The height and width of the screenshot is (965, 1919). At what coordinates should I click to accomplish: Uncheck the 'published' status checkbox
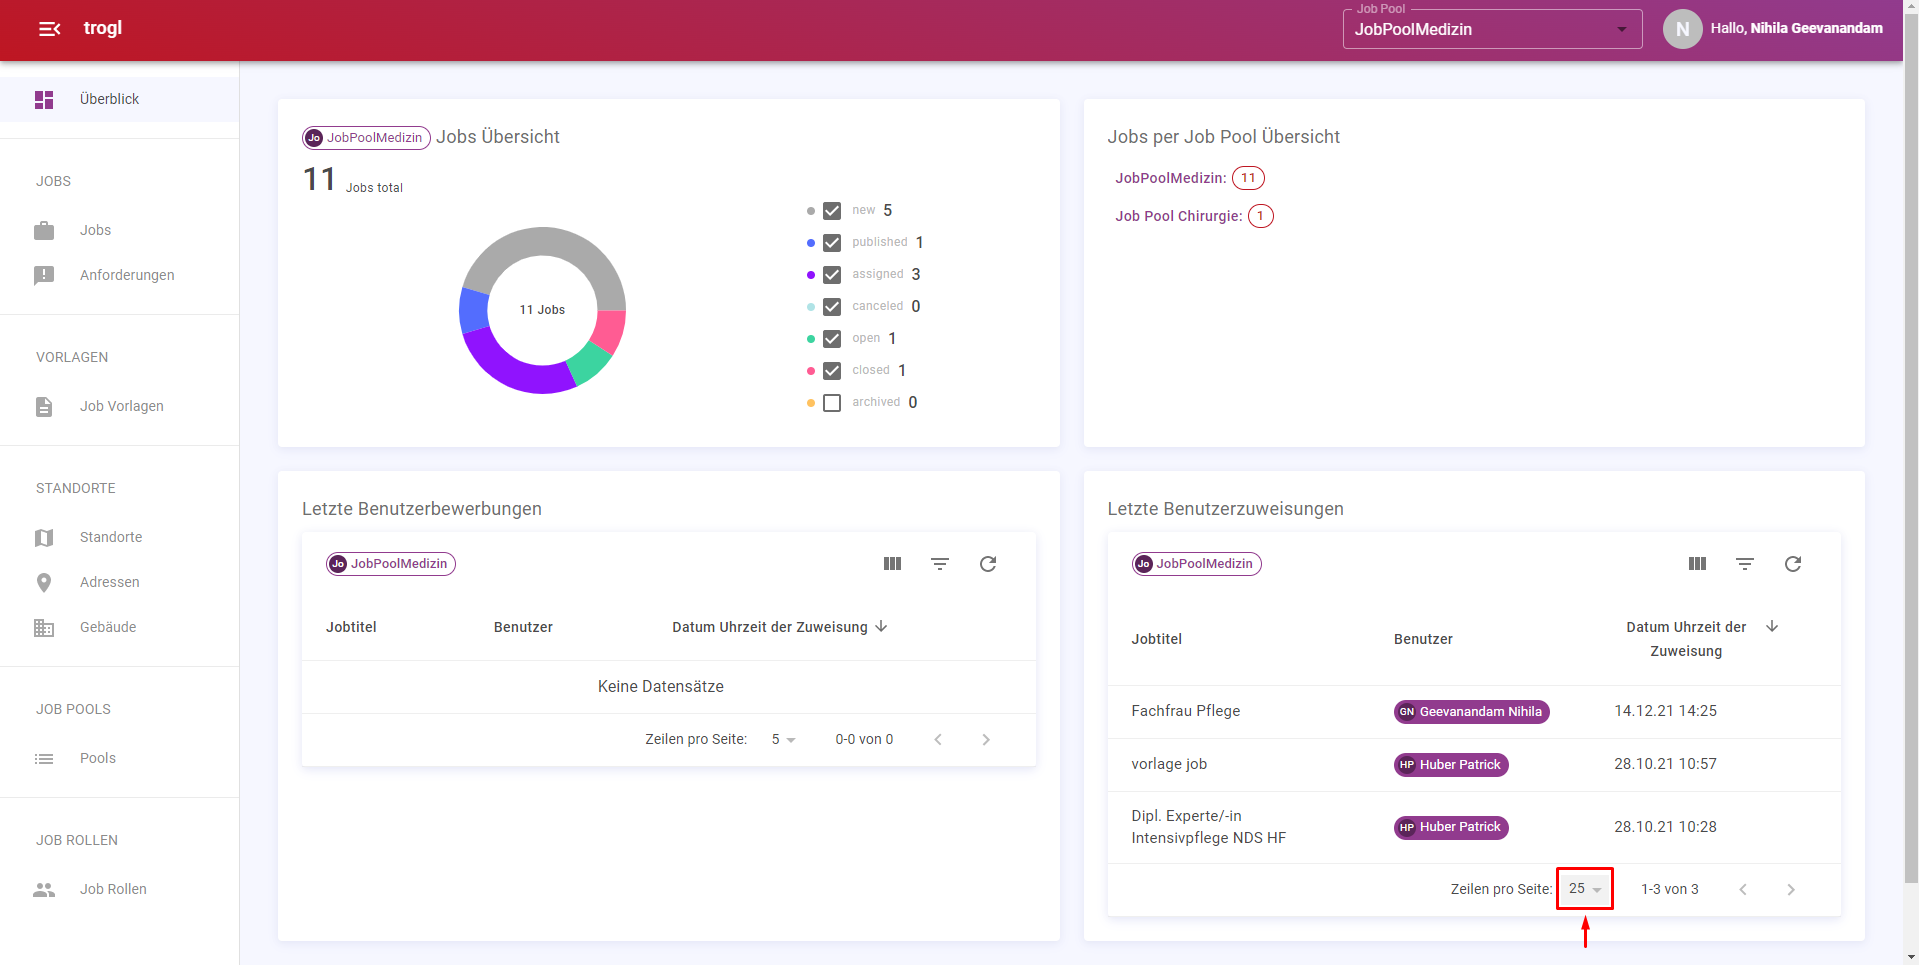[832, 243]
